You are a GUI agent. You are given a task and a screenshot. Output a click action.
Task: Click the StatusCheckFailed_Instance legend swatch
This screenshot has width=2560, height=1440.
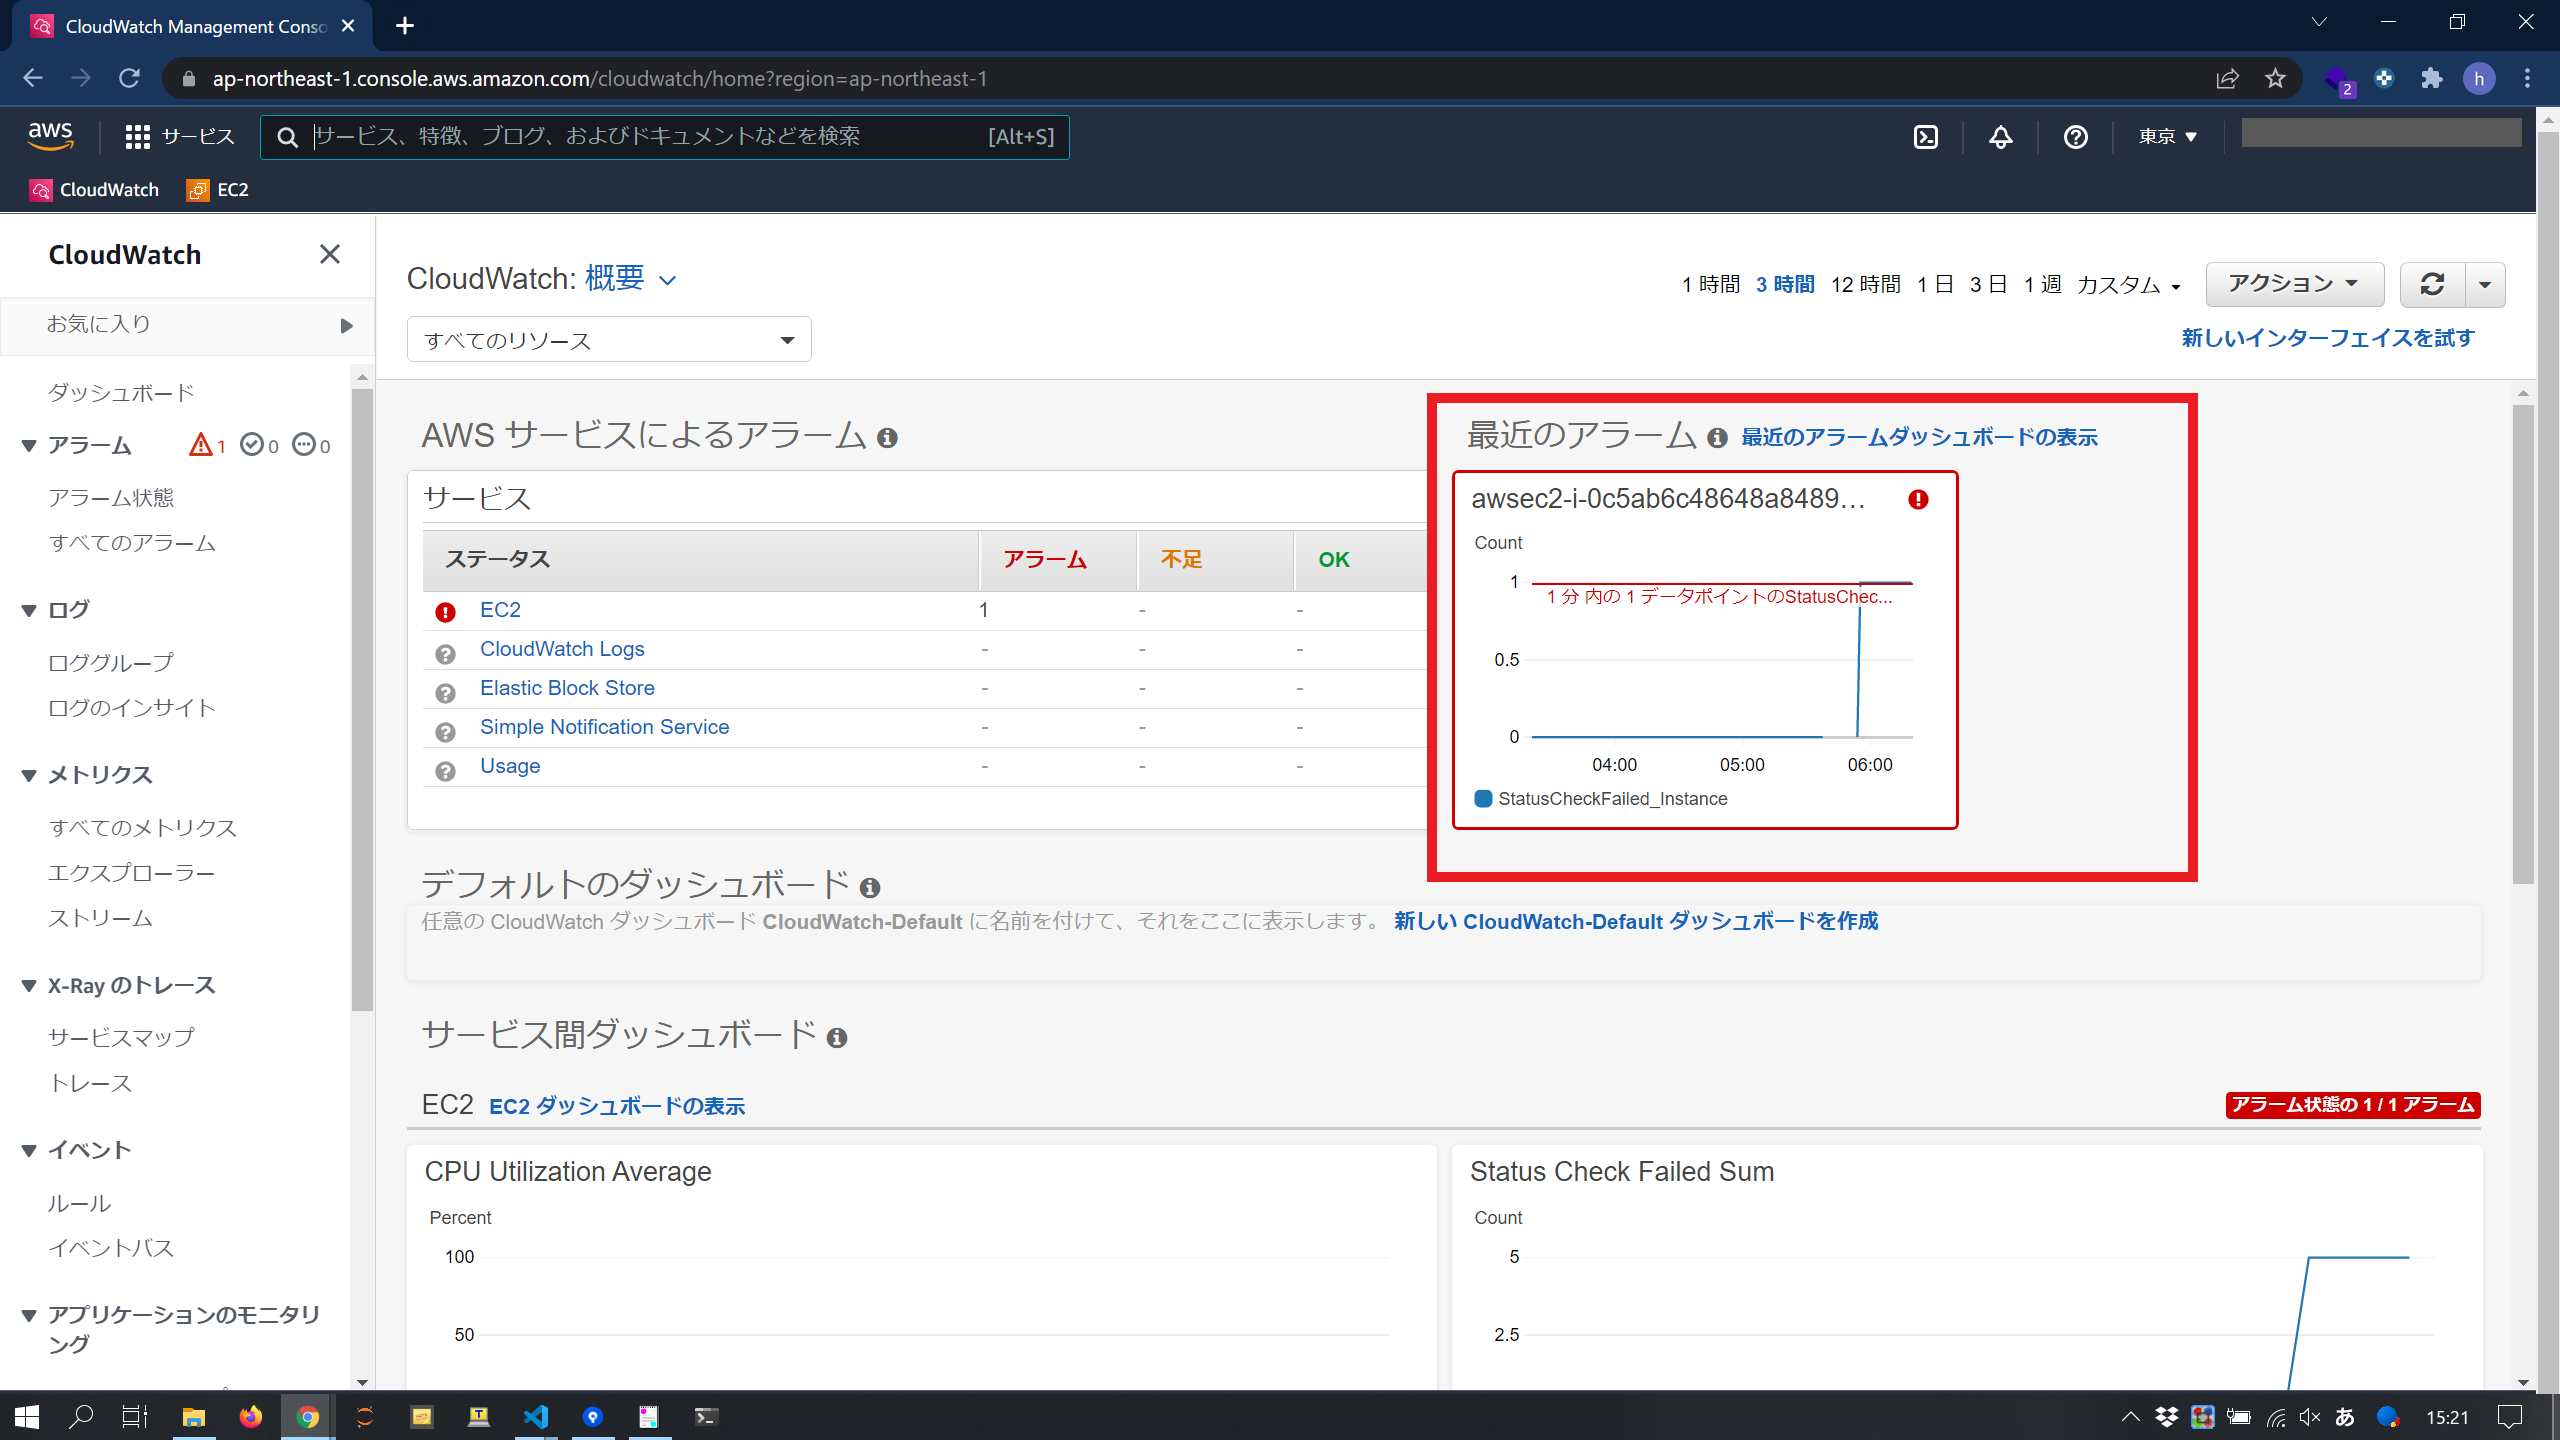click(x=1483, y=799)
